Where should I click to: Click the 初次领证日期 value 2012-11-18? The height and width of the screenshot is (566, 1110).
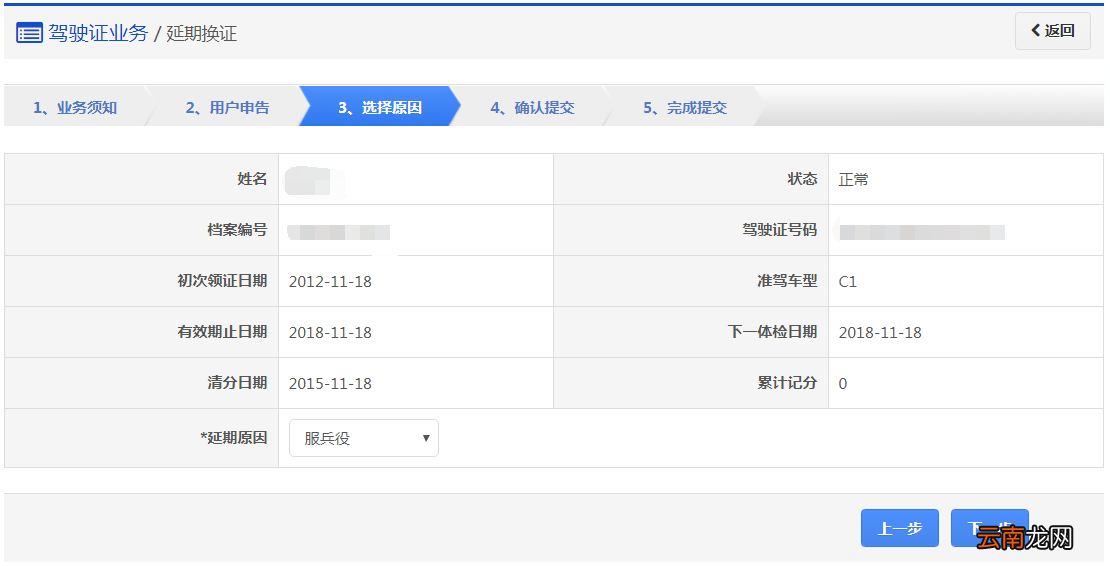[330, 282]
